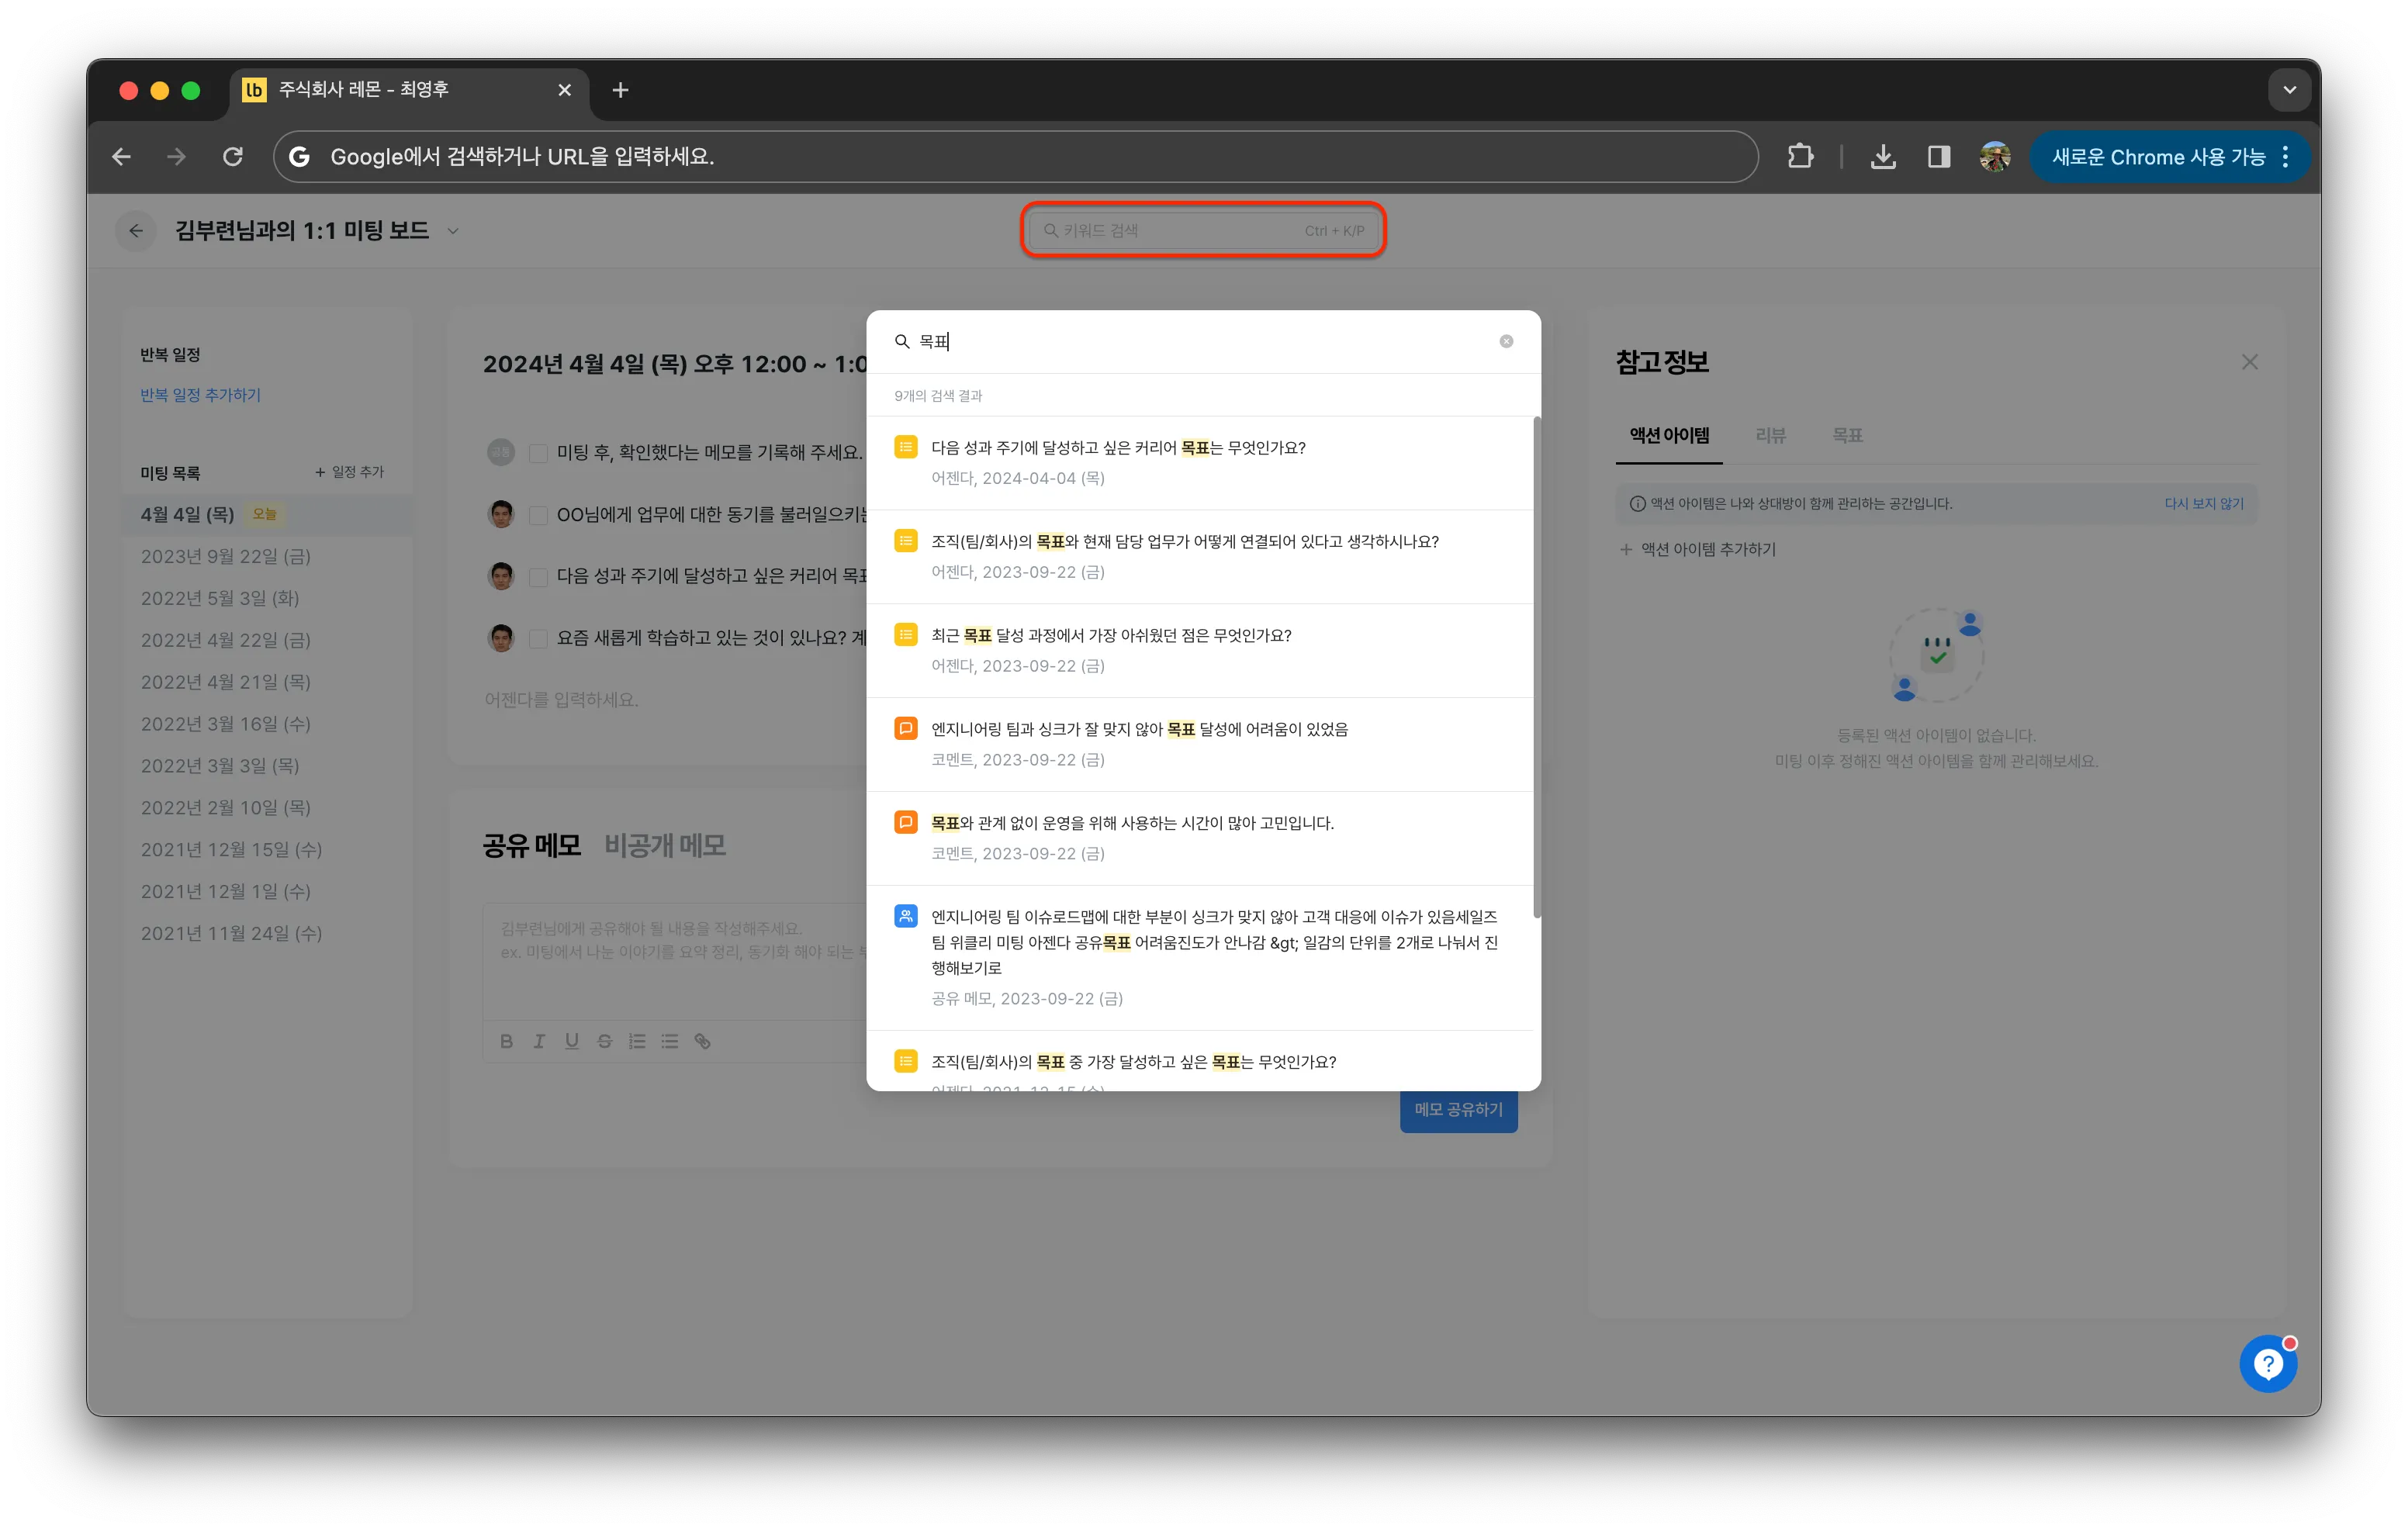Insert bulleted list in memo editor
Viewport: 2408px width, 1531px height.
click(x=670, y=1041)
